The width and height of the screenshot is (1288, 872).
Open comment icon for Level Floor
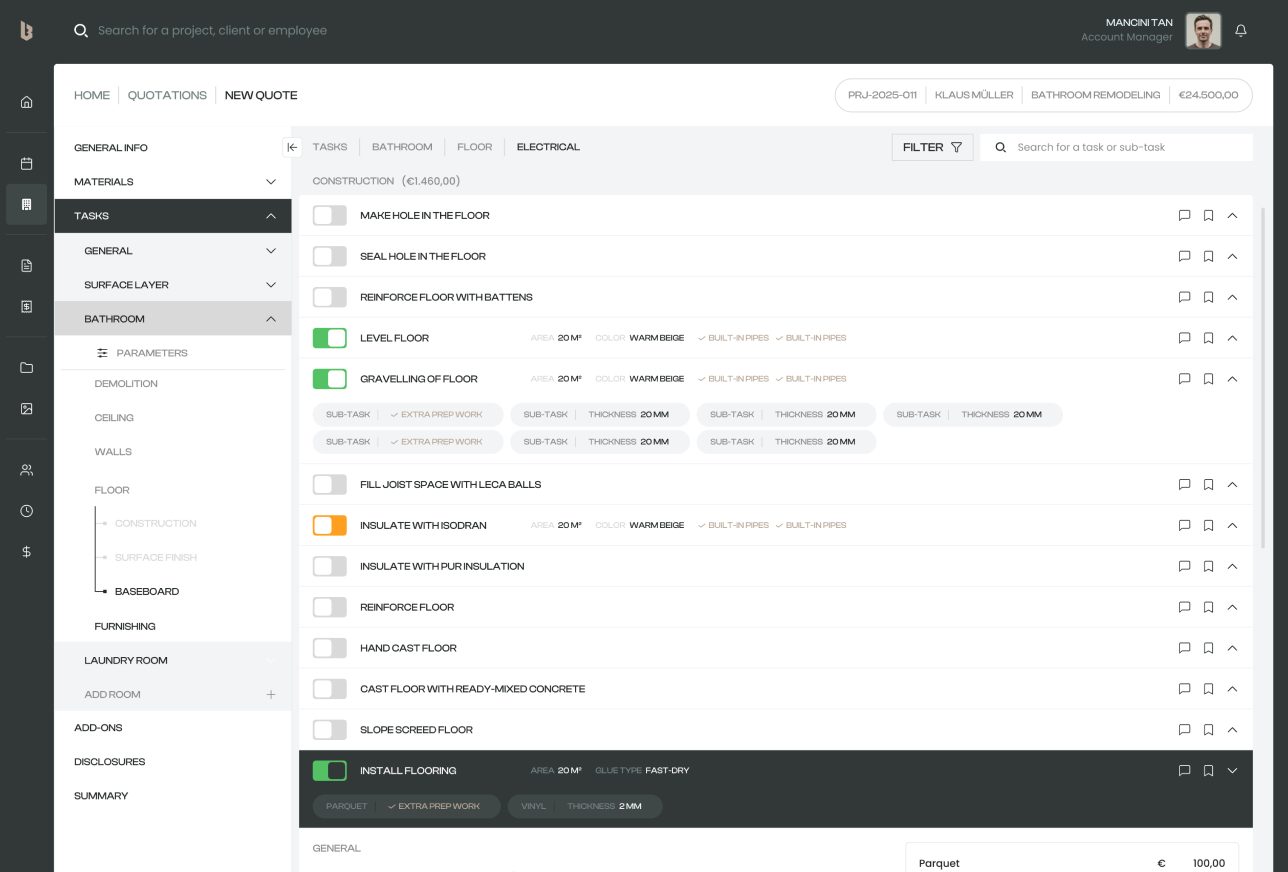point(1184,338)
